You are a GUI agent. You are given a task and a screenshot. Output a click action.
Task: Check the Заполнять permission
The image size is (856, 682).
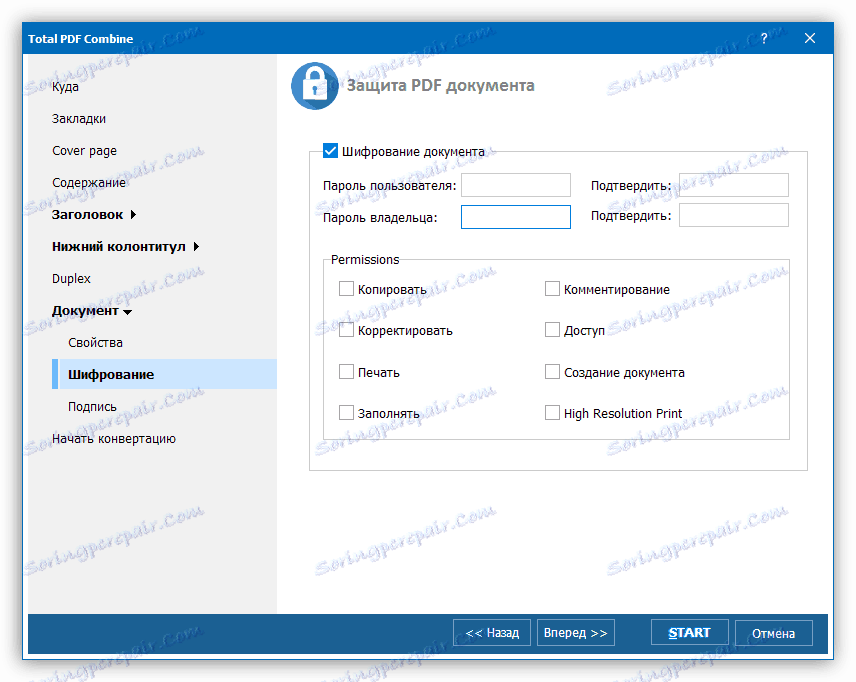(x=346, y=412)
